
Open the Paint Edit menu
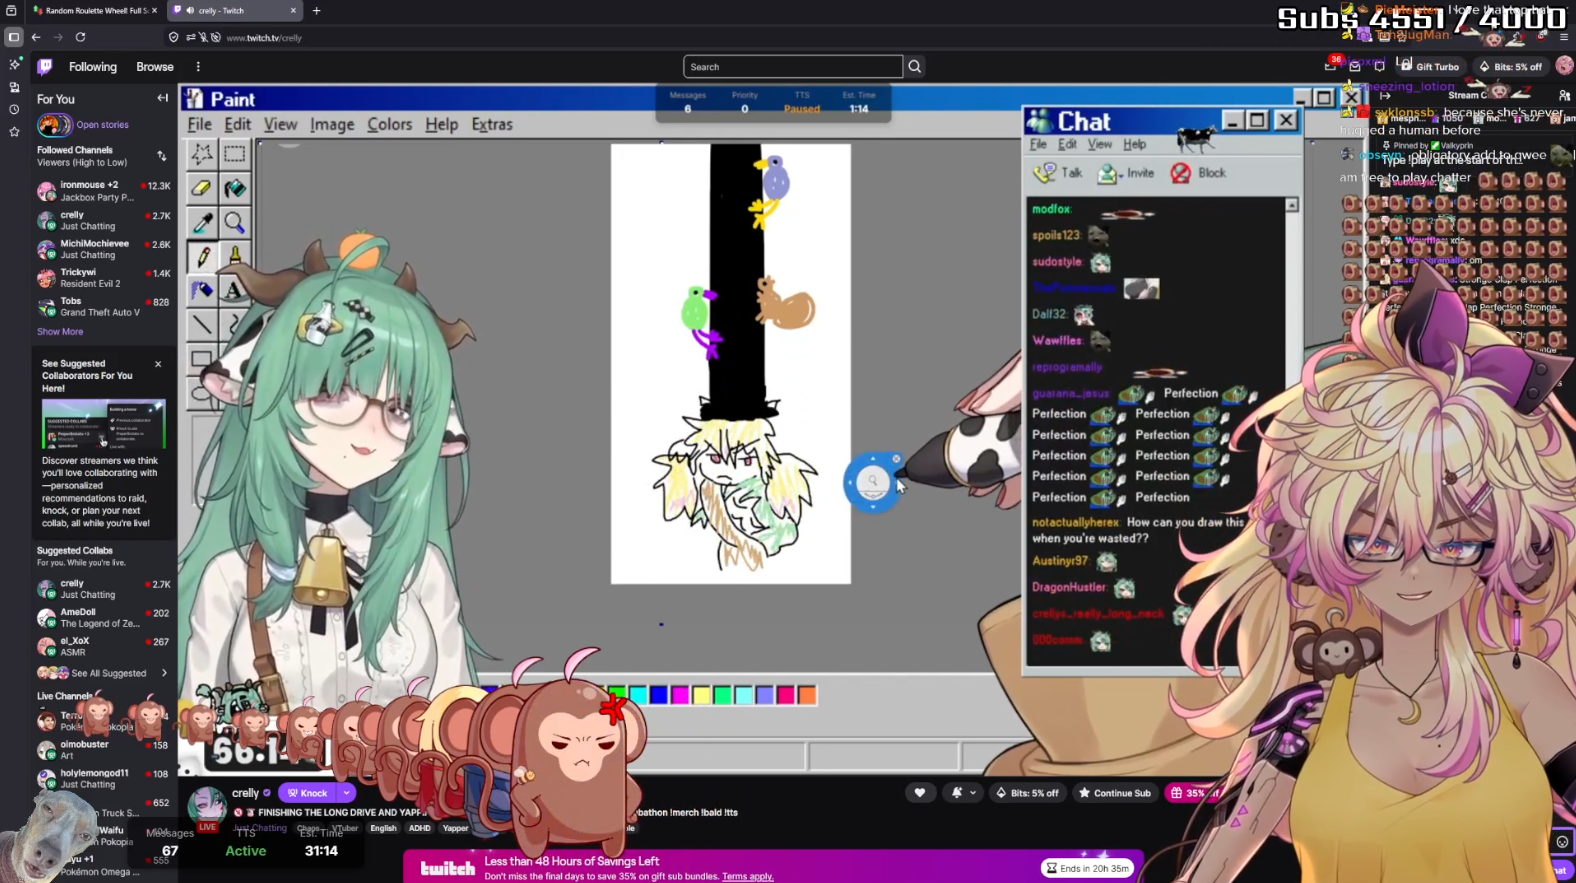pos(237,125)
